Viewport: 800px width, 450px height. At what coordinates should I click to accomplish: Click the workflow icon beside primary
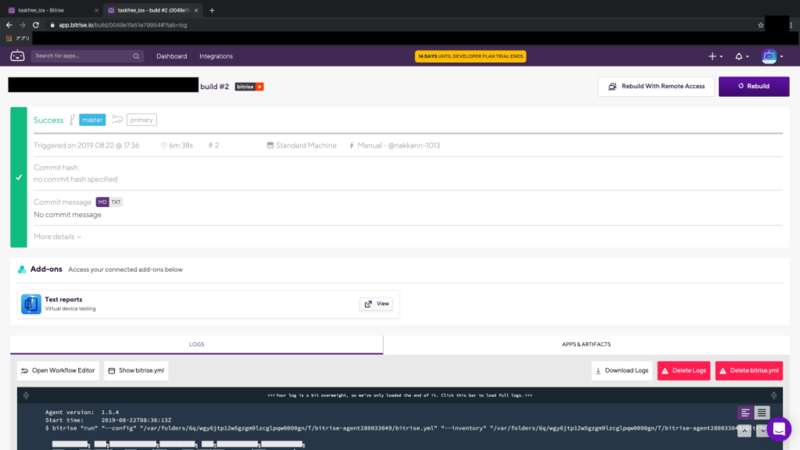pos(117,120)
